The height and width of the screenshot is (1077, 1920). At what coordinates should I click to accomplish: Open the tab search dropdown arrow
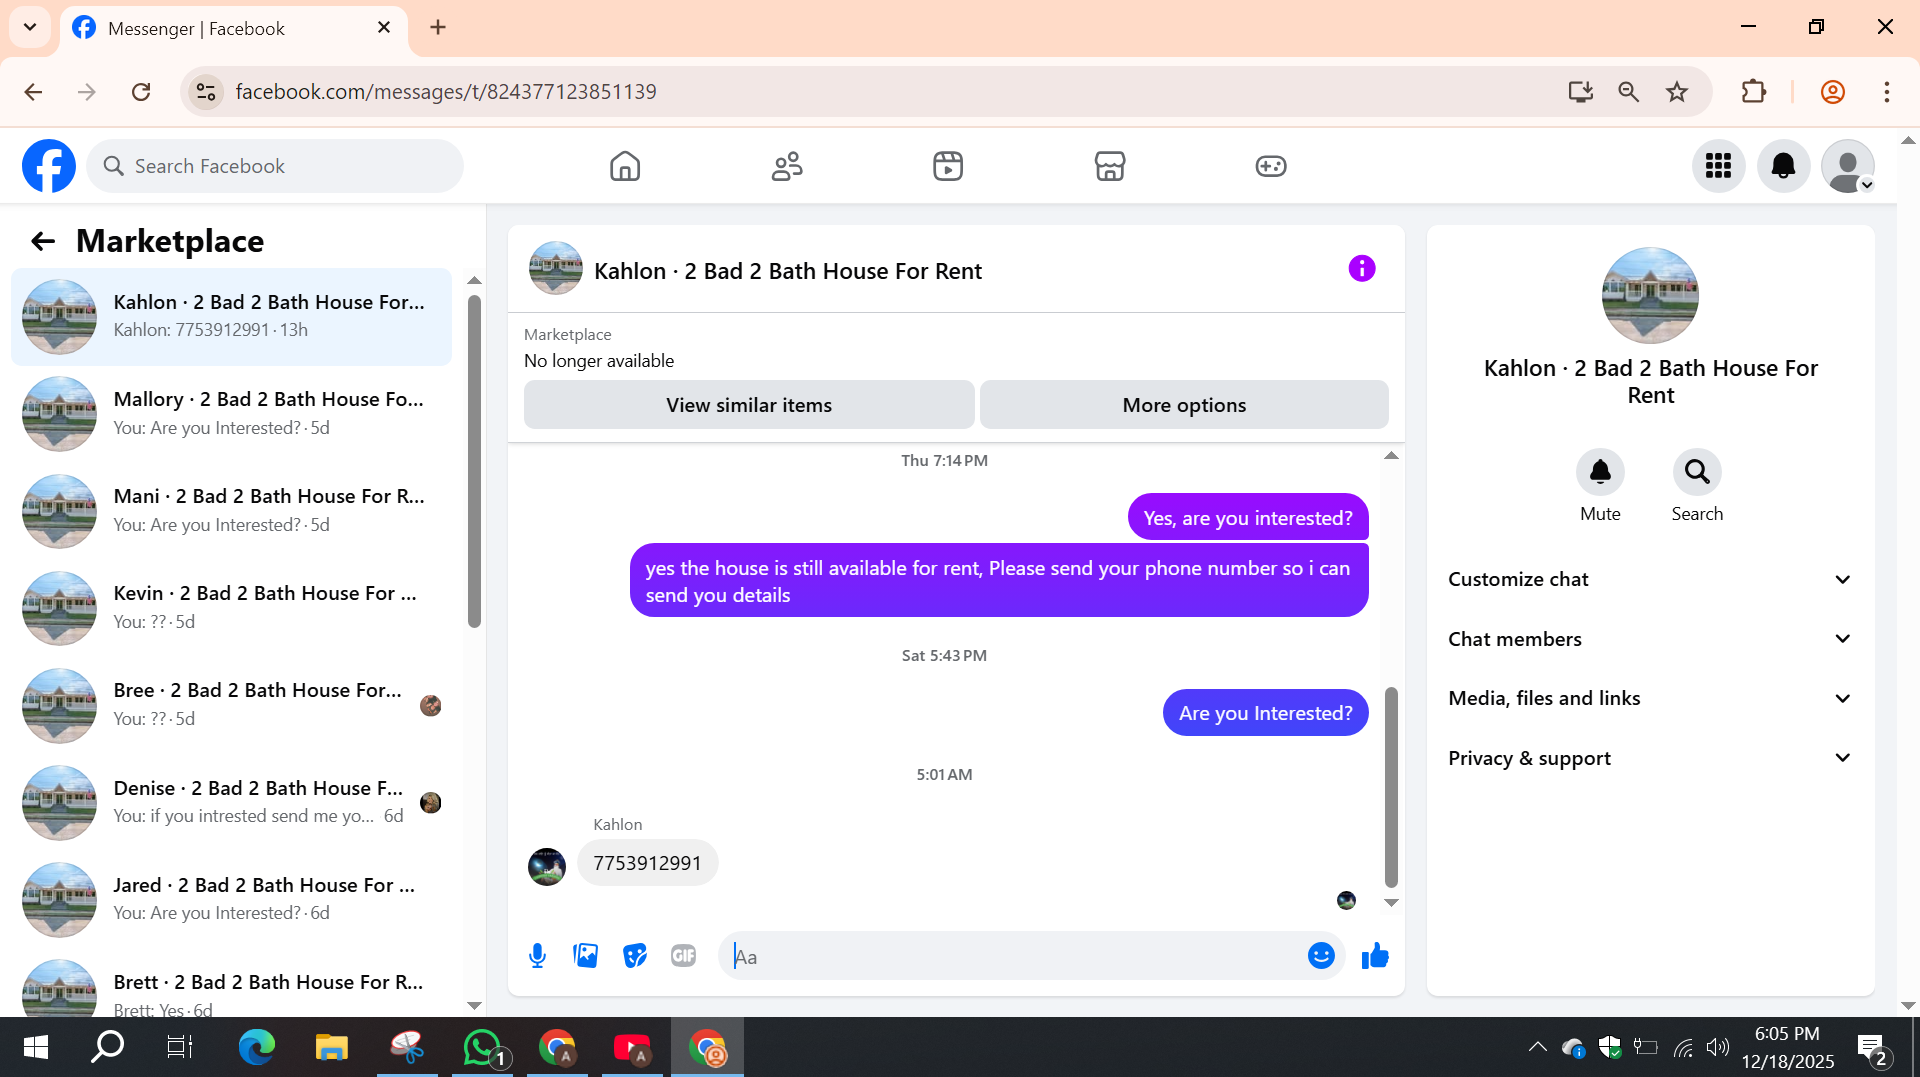click(x=30, y=27)
